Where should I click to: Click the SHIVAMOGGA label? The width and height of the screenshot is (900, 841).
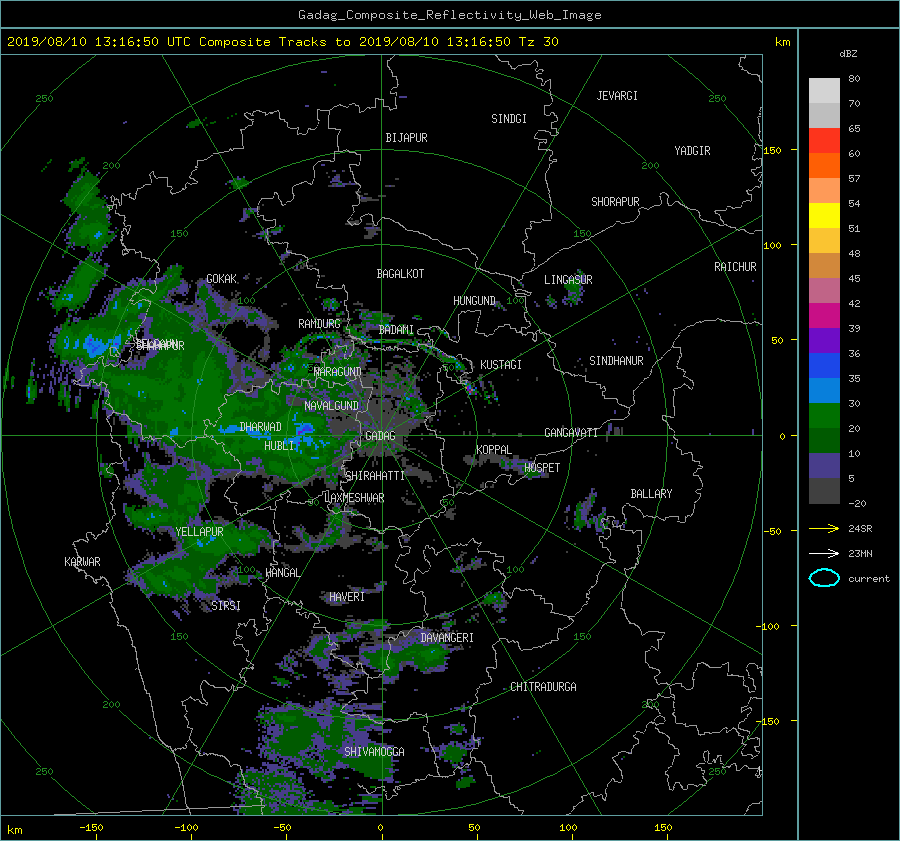374,751
